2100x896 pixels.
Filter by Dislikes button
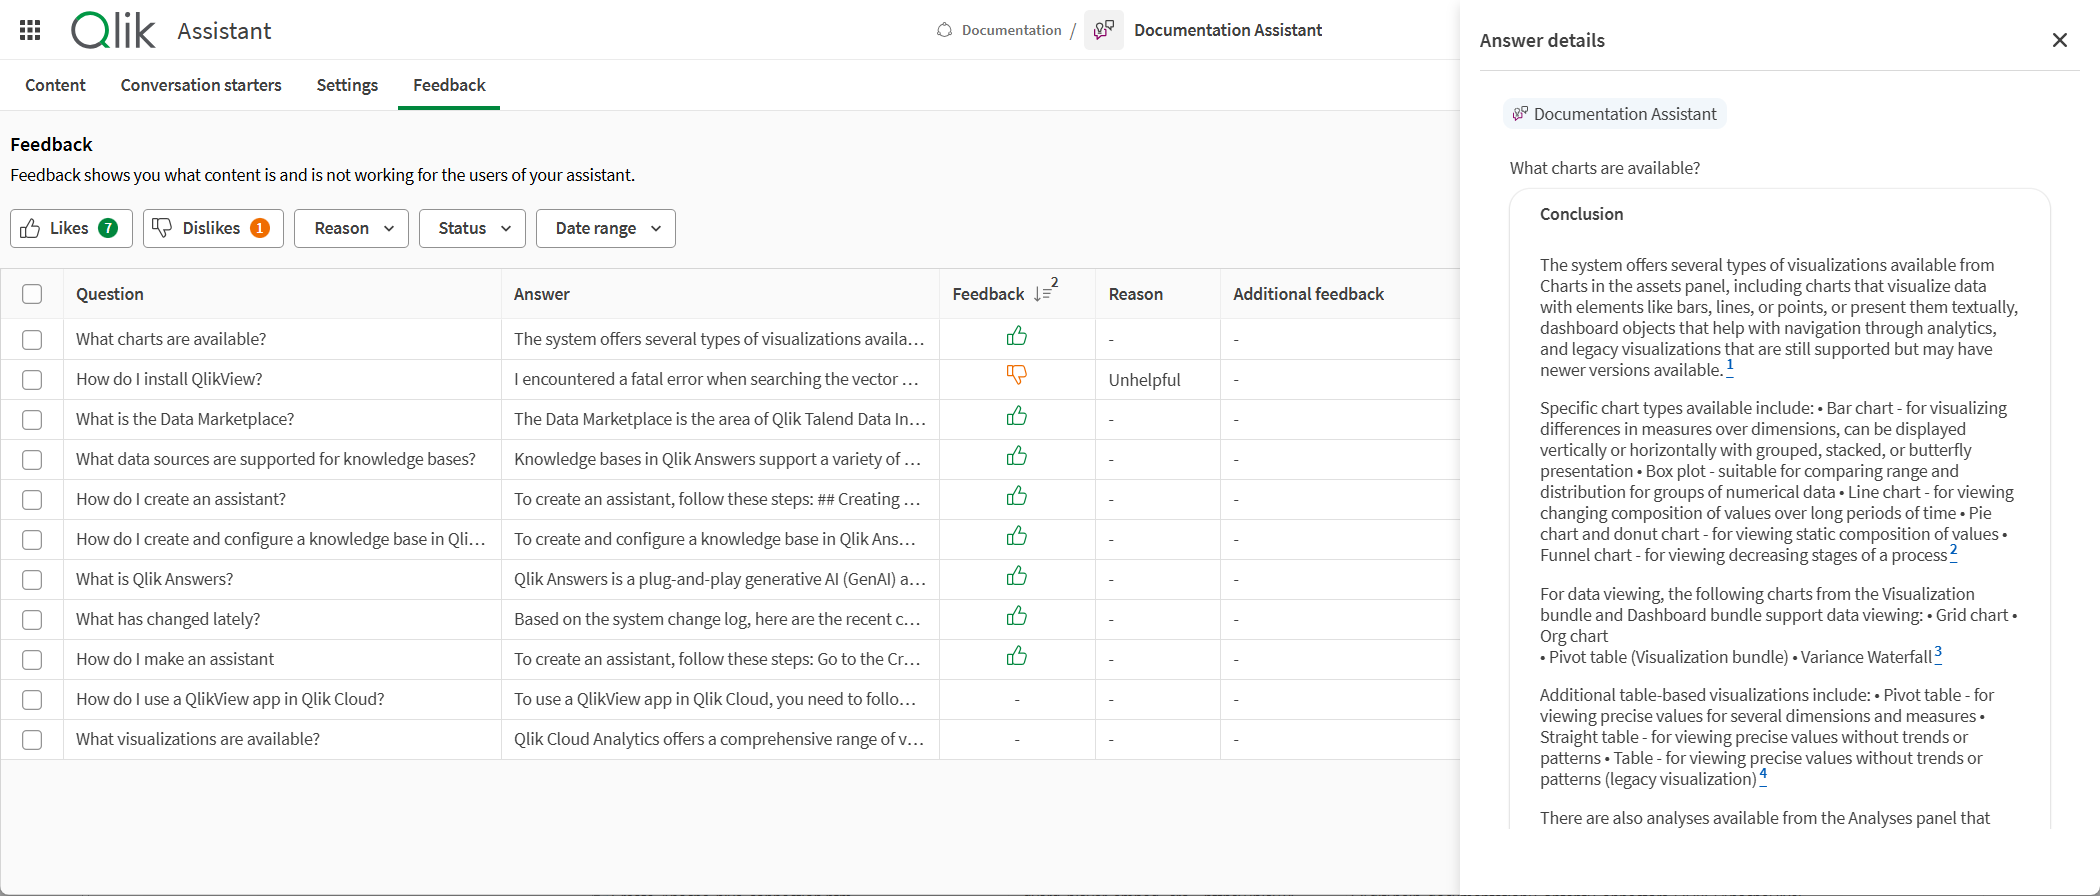[213, 228]
